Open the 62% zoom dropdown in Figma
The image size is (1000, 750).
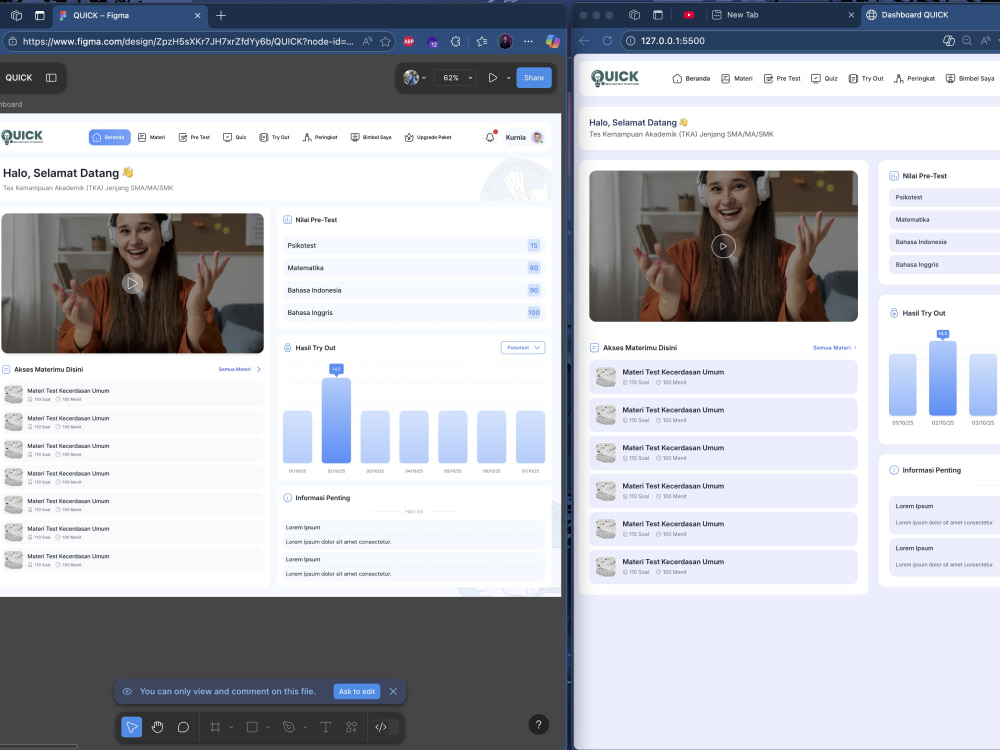(455, 78)
